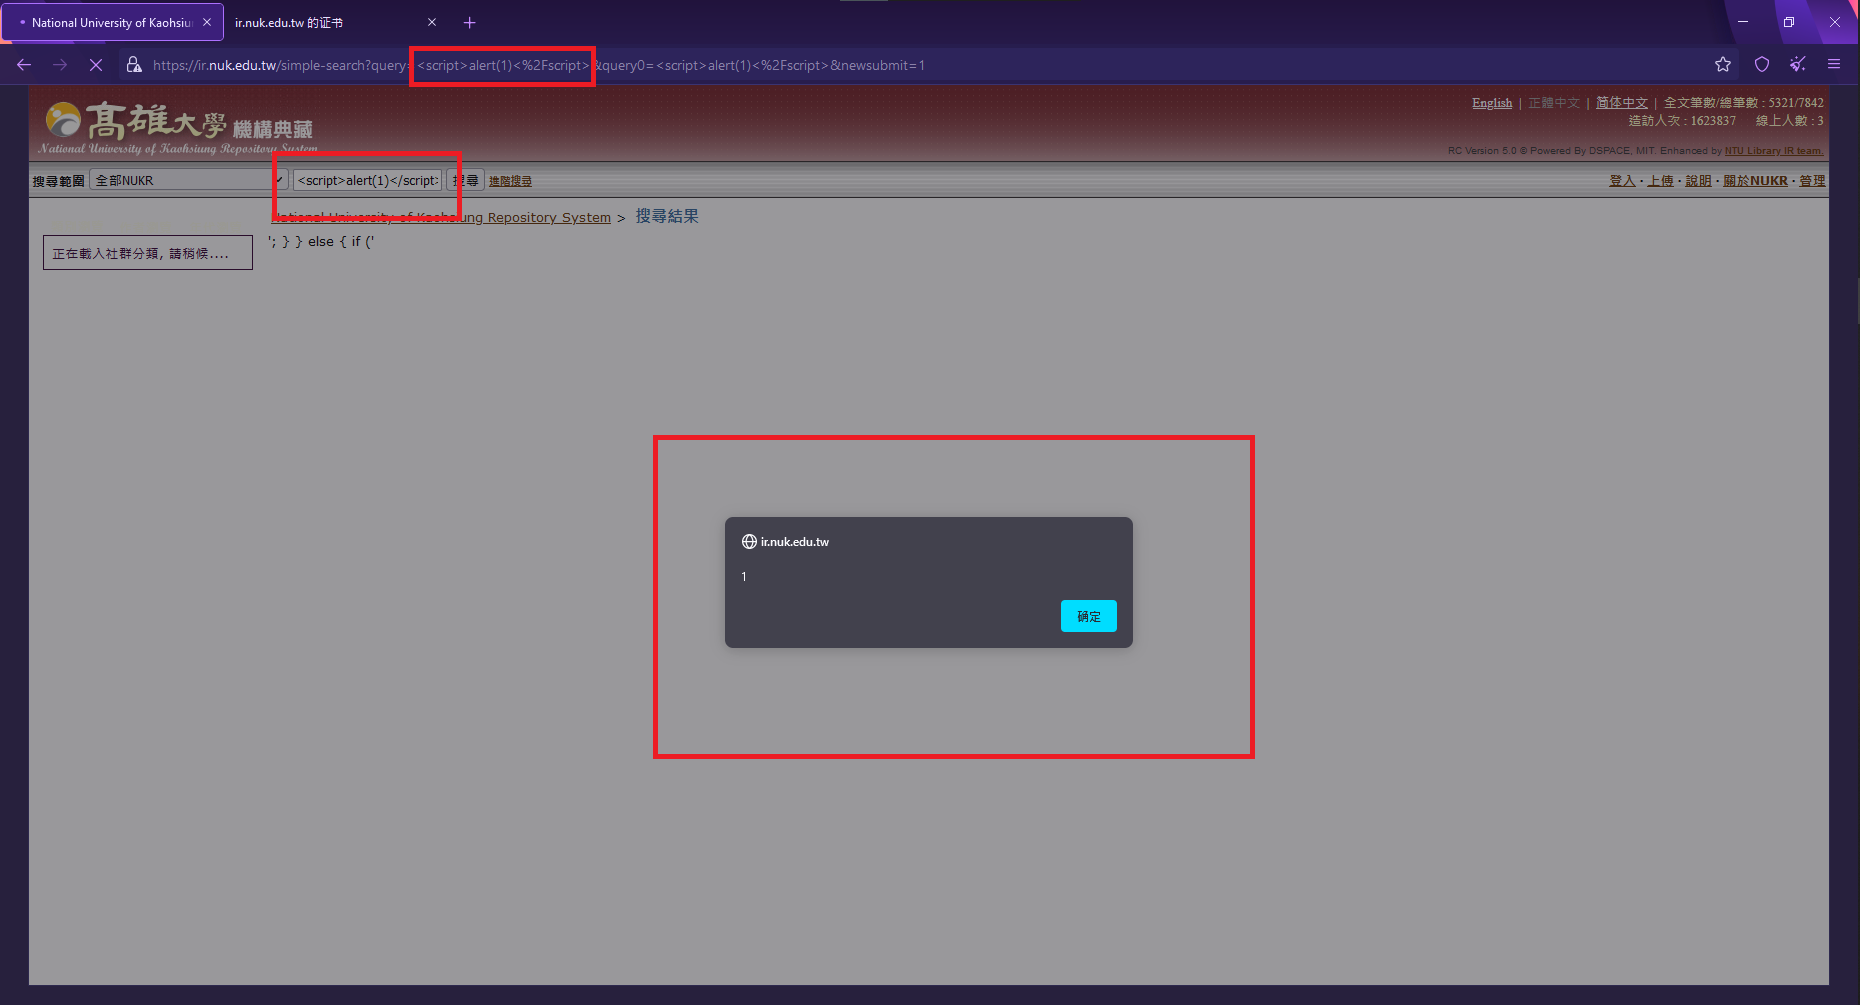Minimize the browser window
This screenshot has width=1860, height=1005.
(x=1743, y=22)
